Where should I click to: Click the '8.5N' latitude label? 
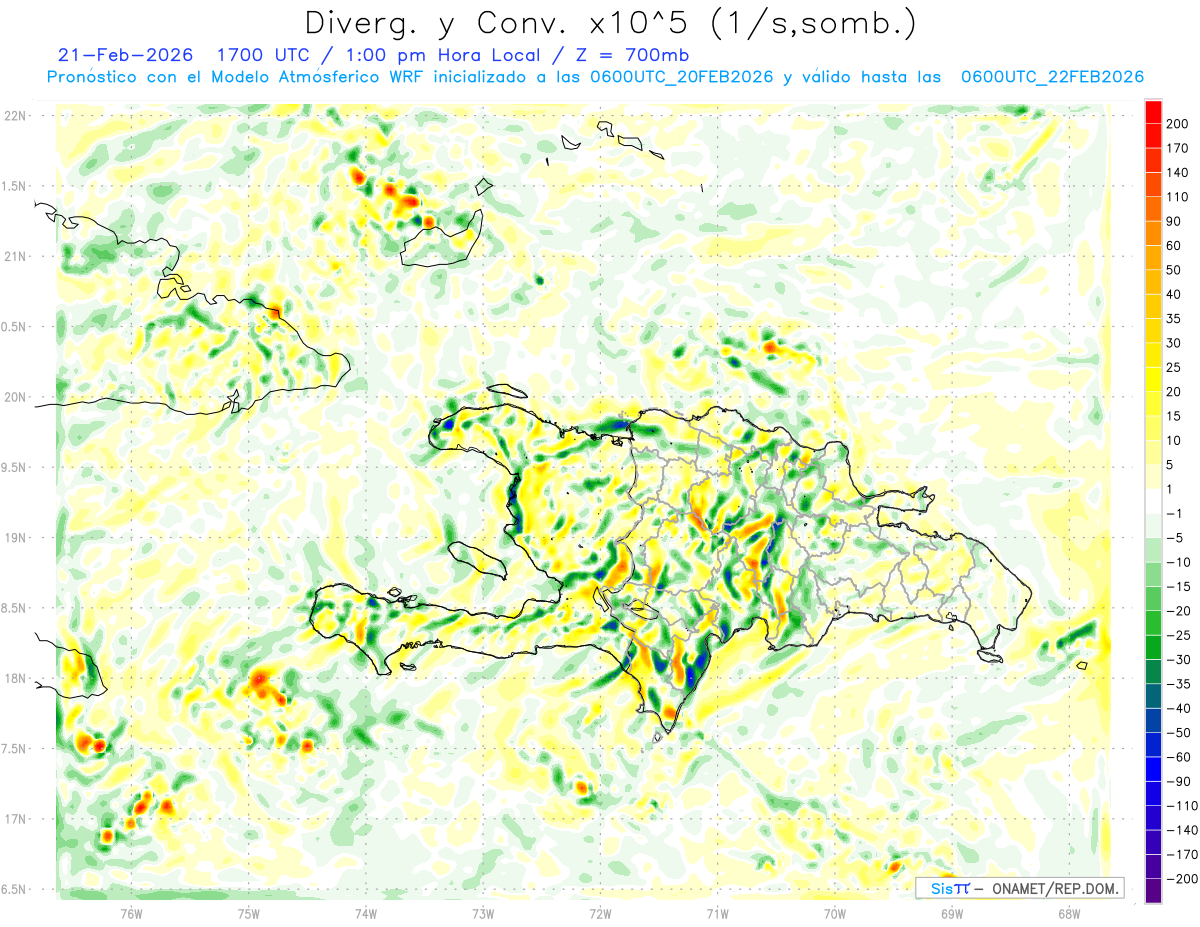click(14, 608)
